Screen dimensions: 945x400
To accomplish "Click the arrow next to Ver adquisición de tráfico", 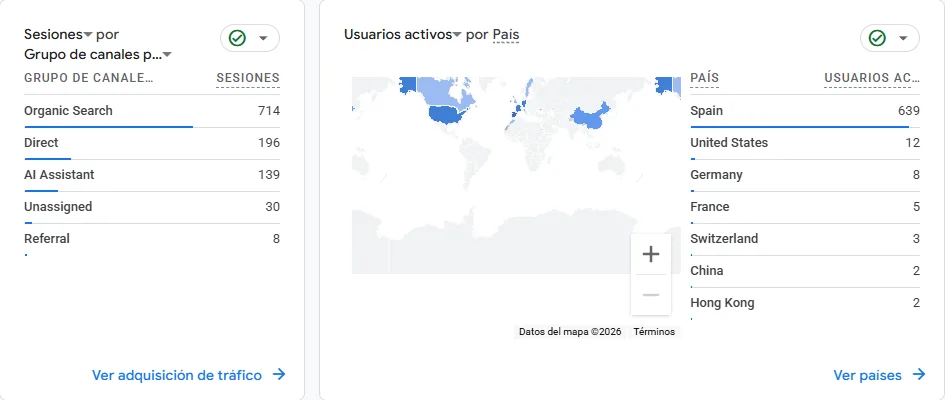I will point(278,375).
